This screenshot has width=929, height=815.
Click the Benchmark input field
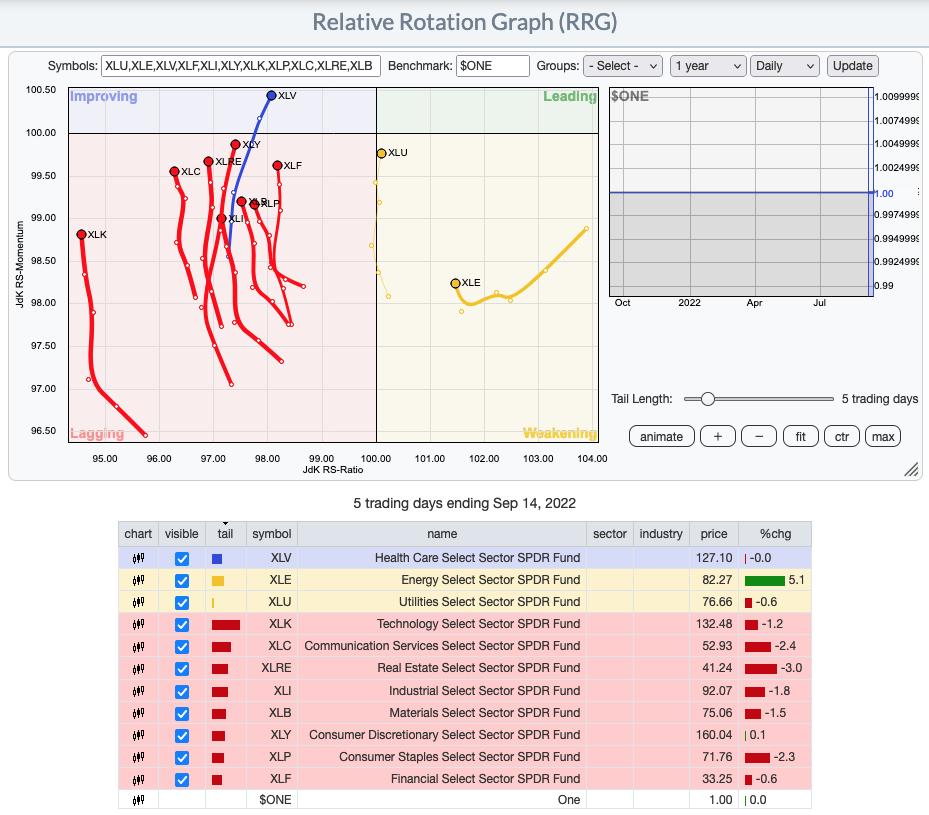pos(492,66)
